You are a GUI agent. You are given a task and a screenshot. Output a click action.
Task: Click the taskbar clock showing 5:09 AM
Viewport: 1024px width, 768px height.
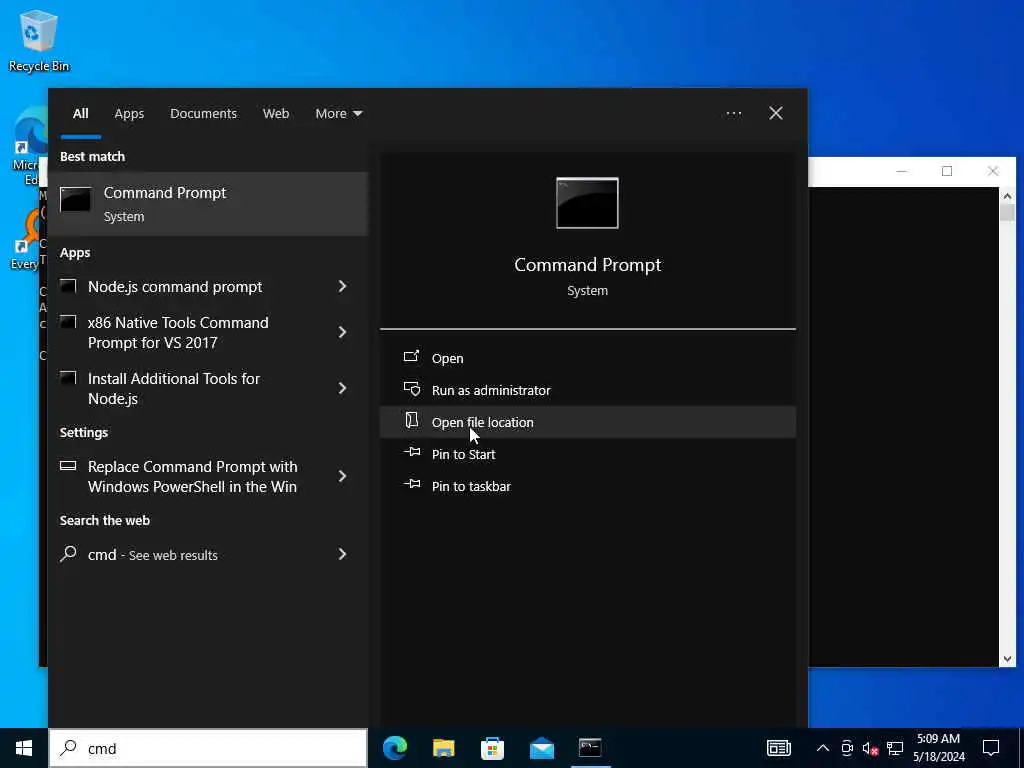pyautogui.click(x=938, y=748)
